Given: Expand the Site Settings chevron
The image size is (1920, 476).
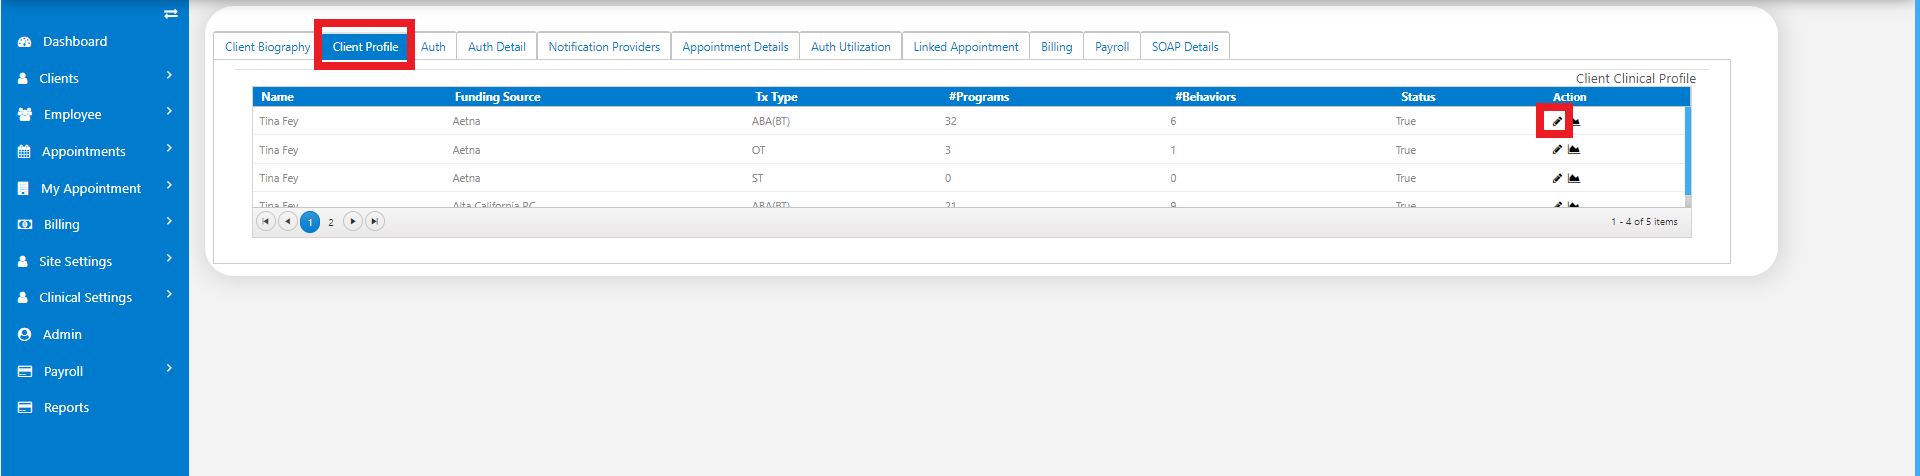Looking at the screenshot, I should click(169, 259).
